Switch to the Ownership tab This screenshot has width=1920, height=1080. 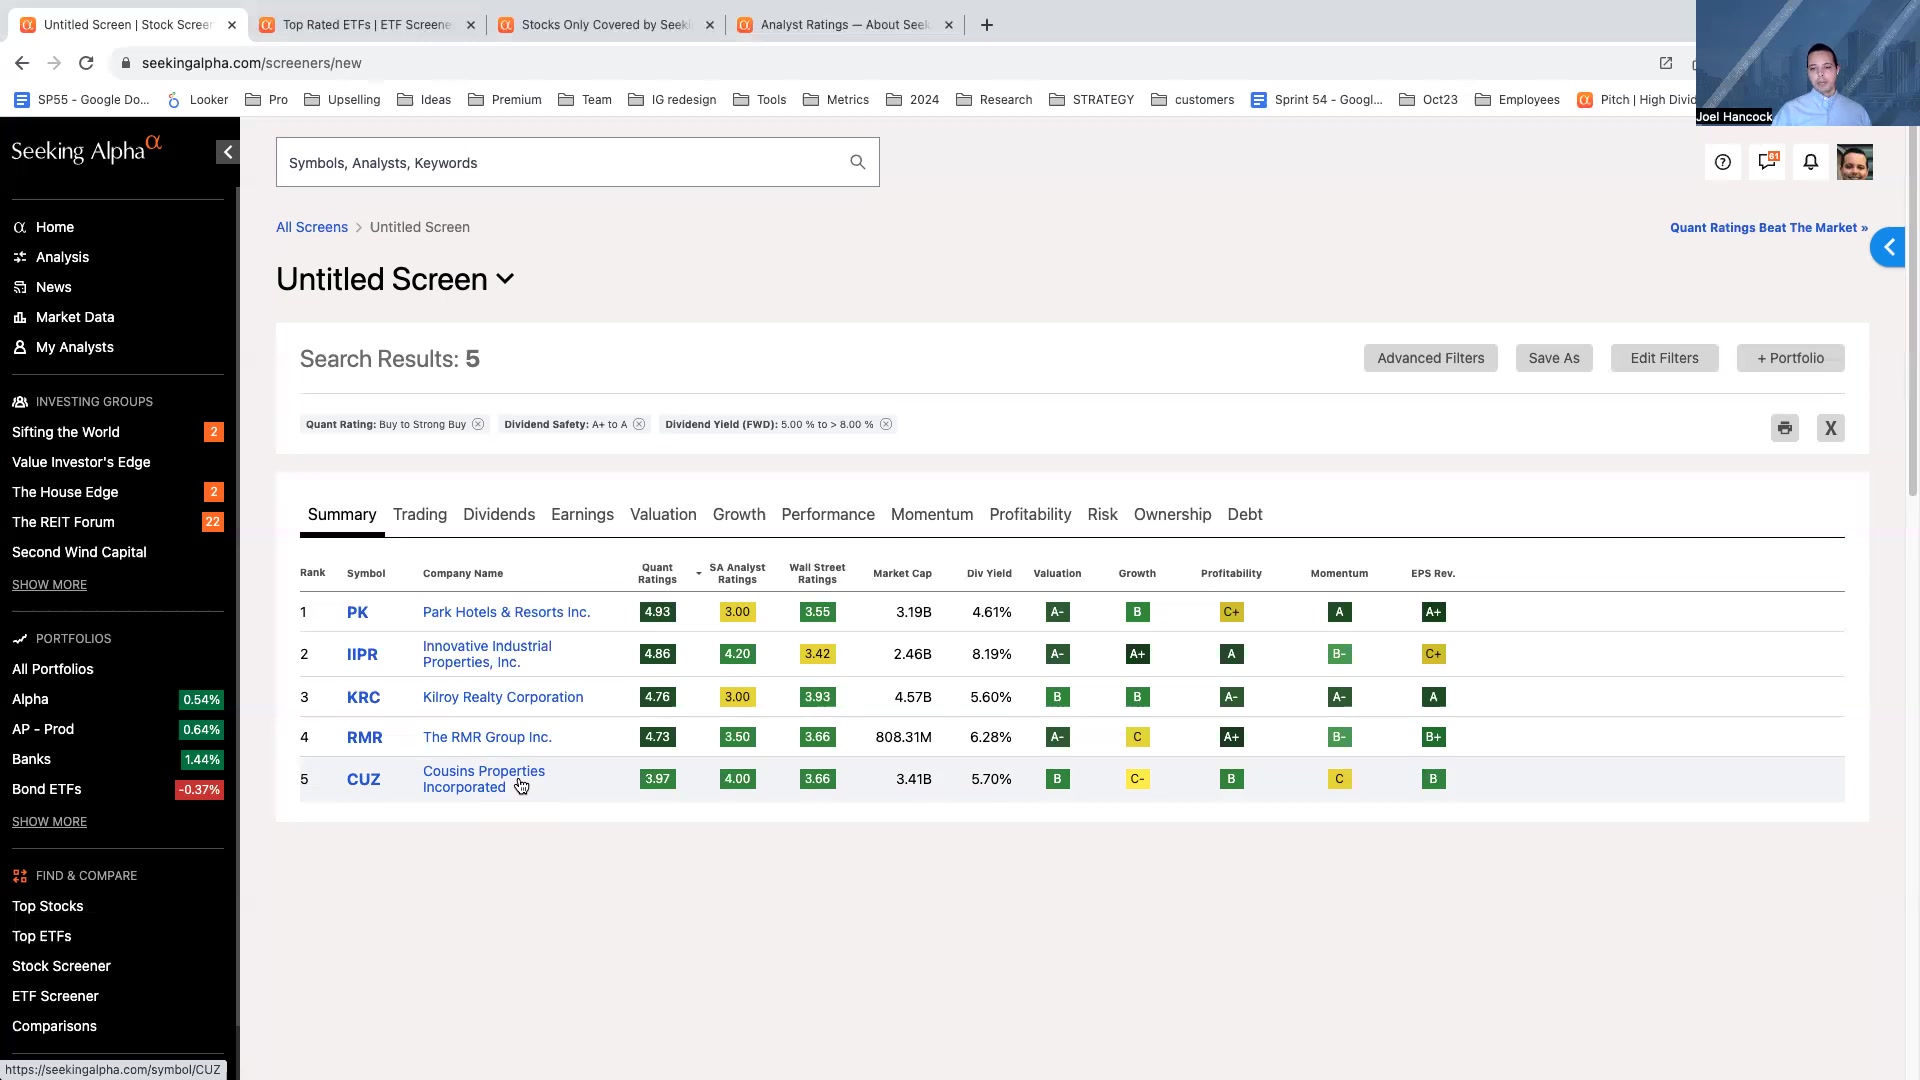[x=1172, y=514]
